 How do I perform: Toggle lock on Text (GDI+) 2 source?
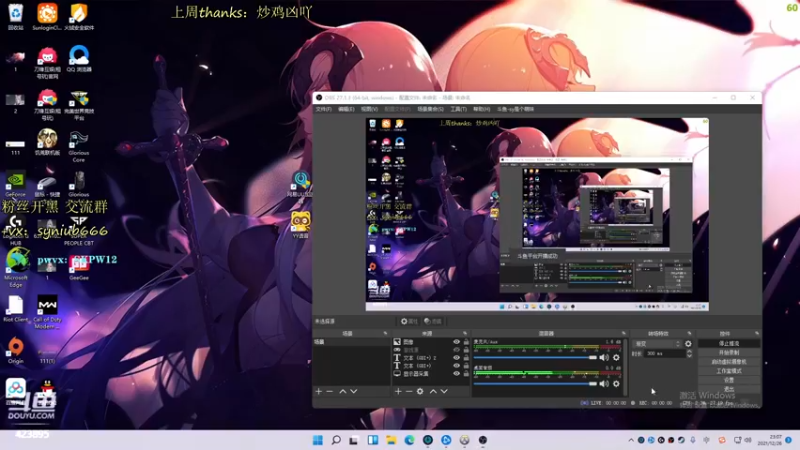[x=466, y=358]
